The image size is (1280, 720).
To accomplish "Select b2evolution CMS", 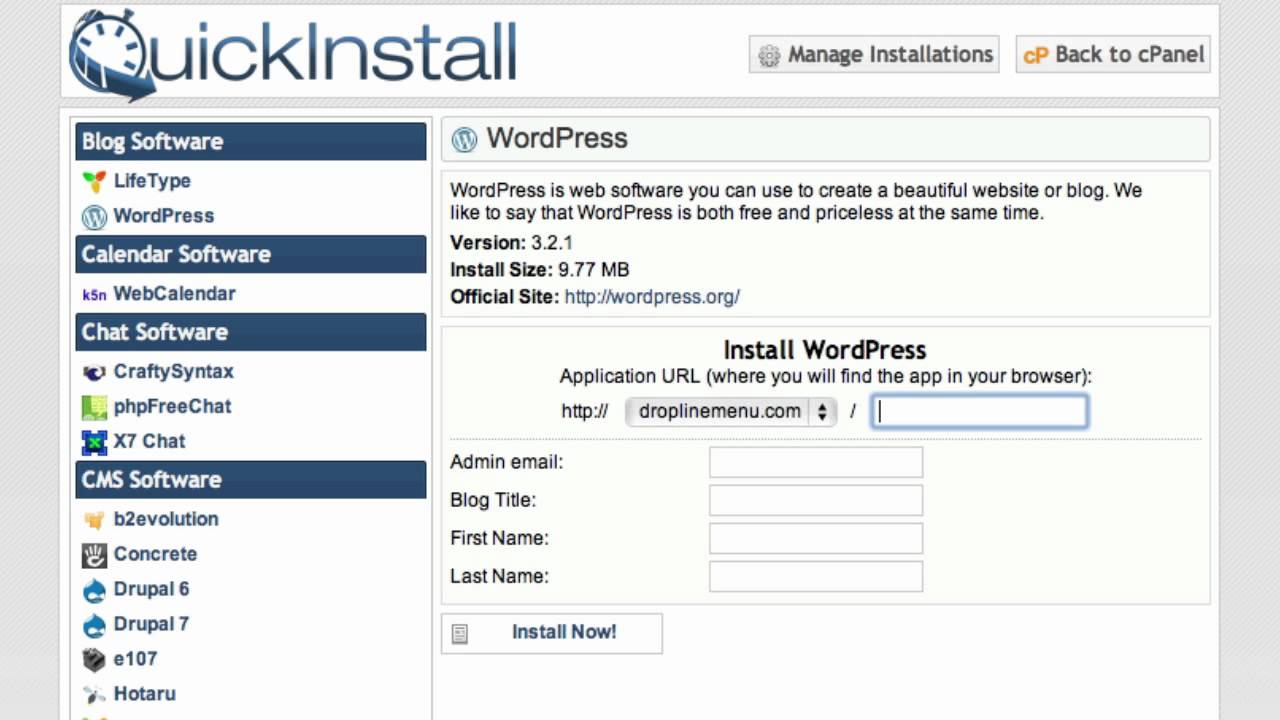I will [x=166, y=520].
